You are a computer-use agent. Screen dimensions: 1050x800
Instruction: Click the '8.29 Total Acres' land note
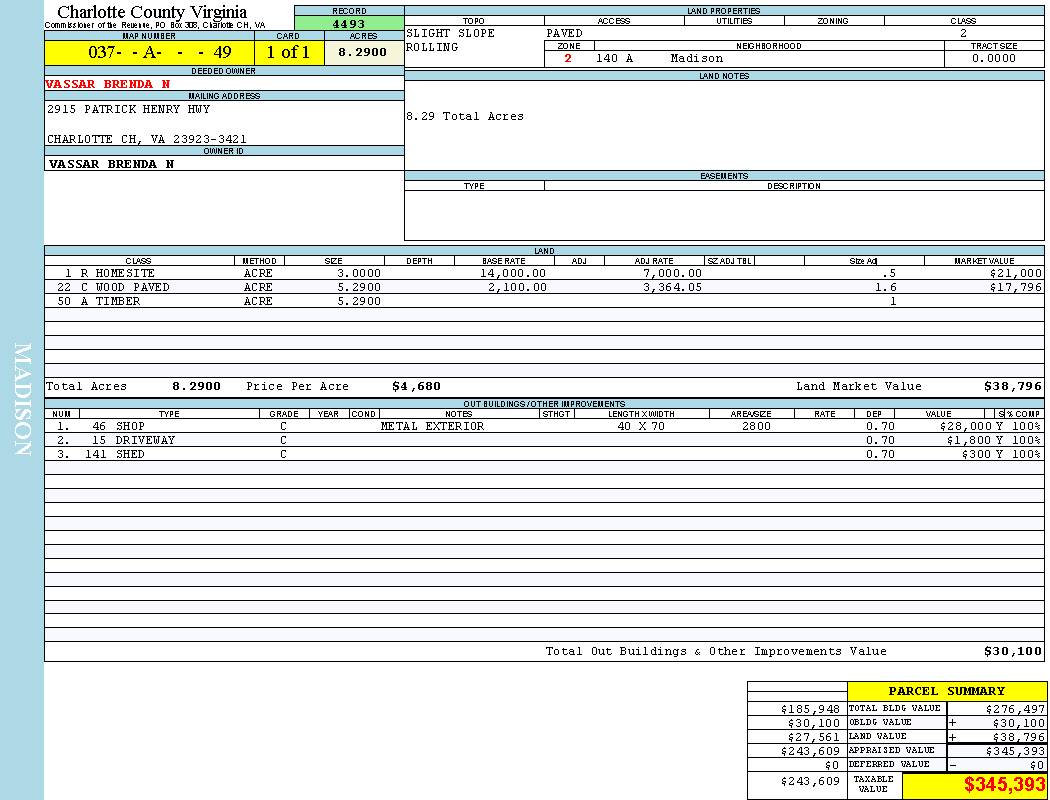465,116
